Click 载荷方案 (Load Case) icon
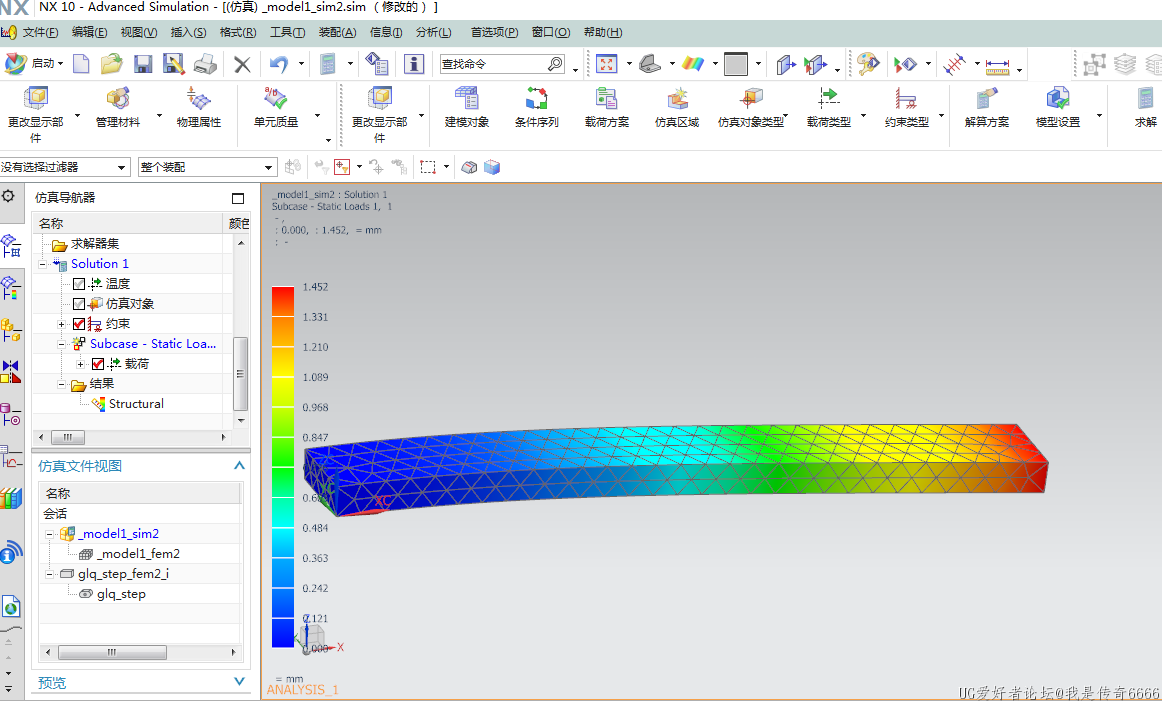This screenshot has height=705, width=1162. click(x=606, y=107)
